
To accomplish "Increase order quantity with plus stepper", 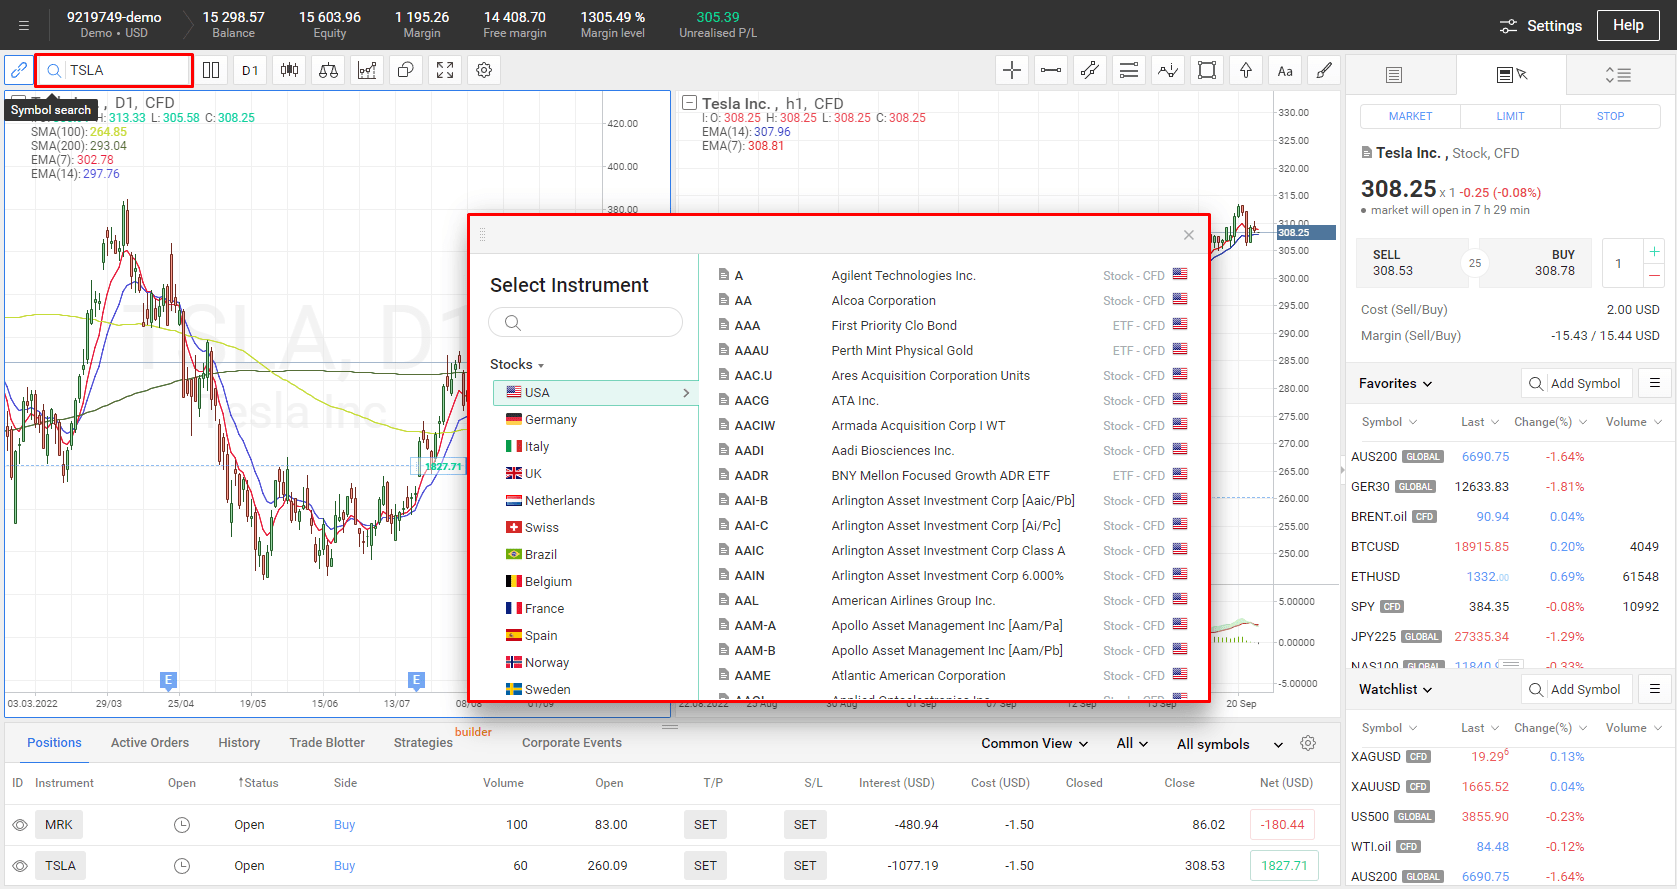I will pyautogui.click(x=1654, y=251).
